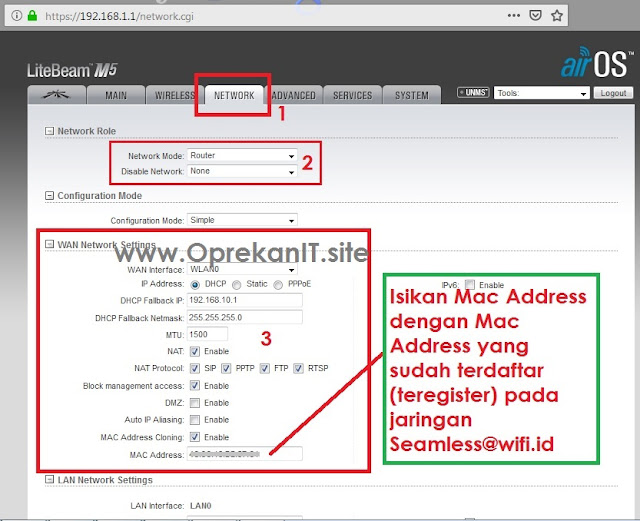Click the green padlock security icon

point(32,16)
